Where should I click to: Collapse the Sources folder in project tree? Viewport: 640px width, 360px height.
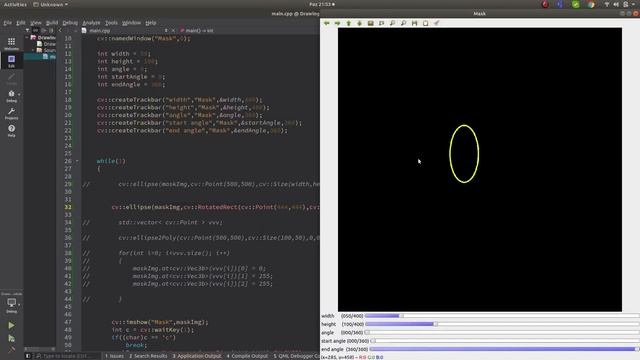pyautogui.click(x=33, y=50)
